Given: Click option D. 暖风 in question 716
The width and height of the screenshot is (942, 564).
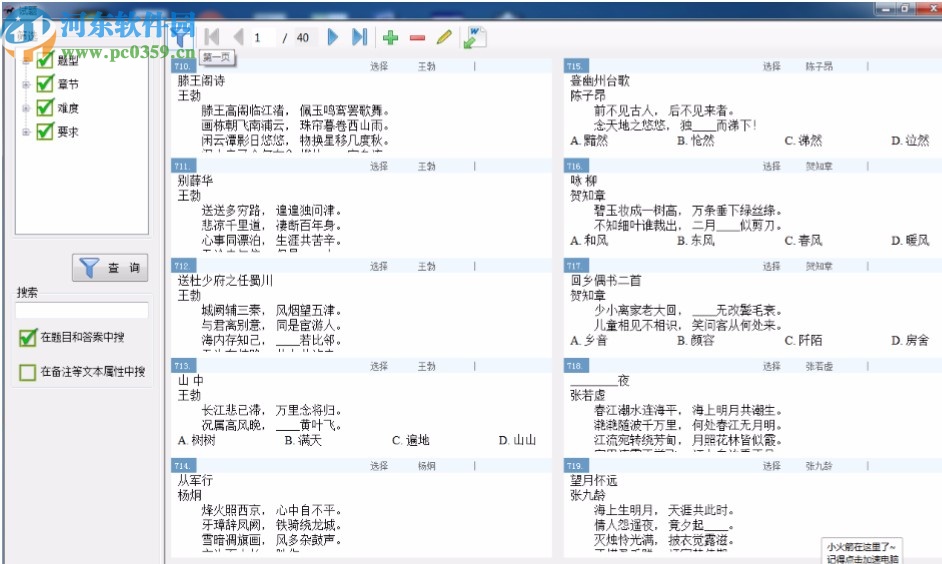Looking at the screenshot, I should click(x=910, y=241).
